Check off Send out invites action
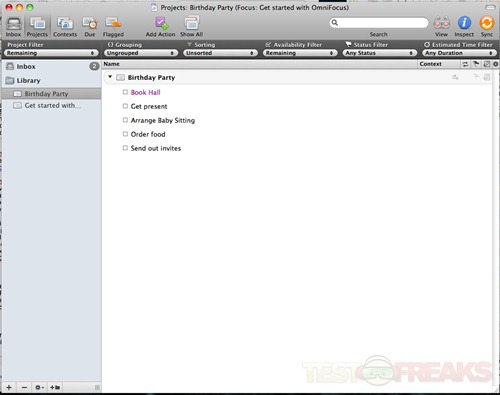 pos(125,148)
